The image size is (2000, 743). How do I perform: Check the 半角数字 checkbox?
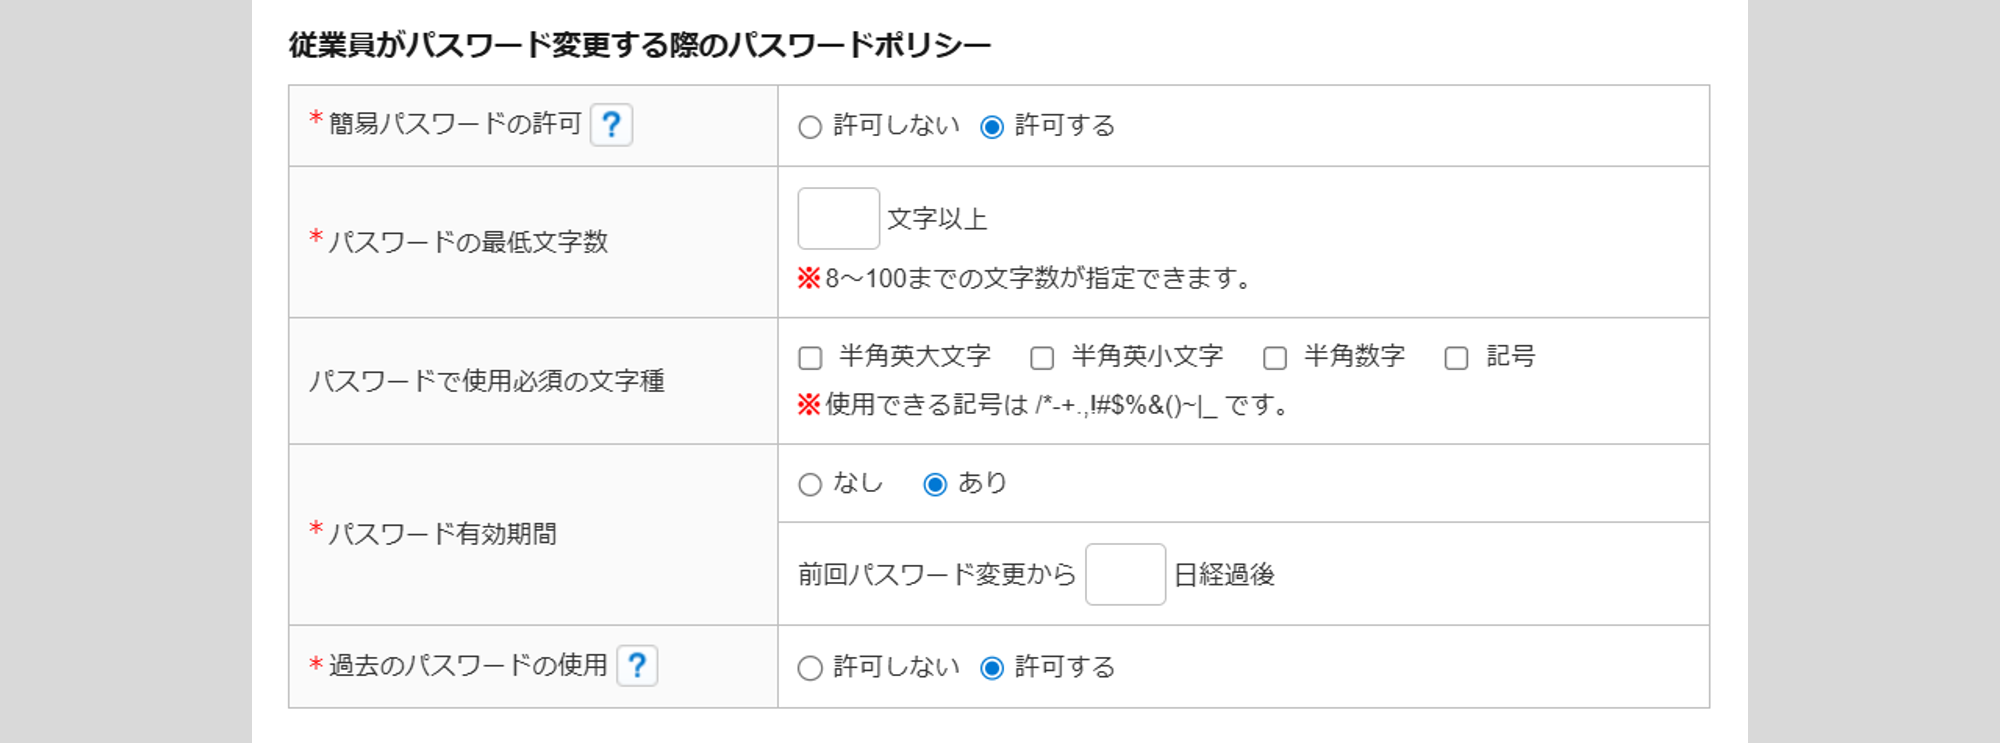(x=1275, y=358)
